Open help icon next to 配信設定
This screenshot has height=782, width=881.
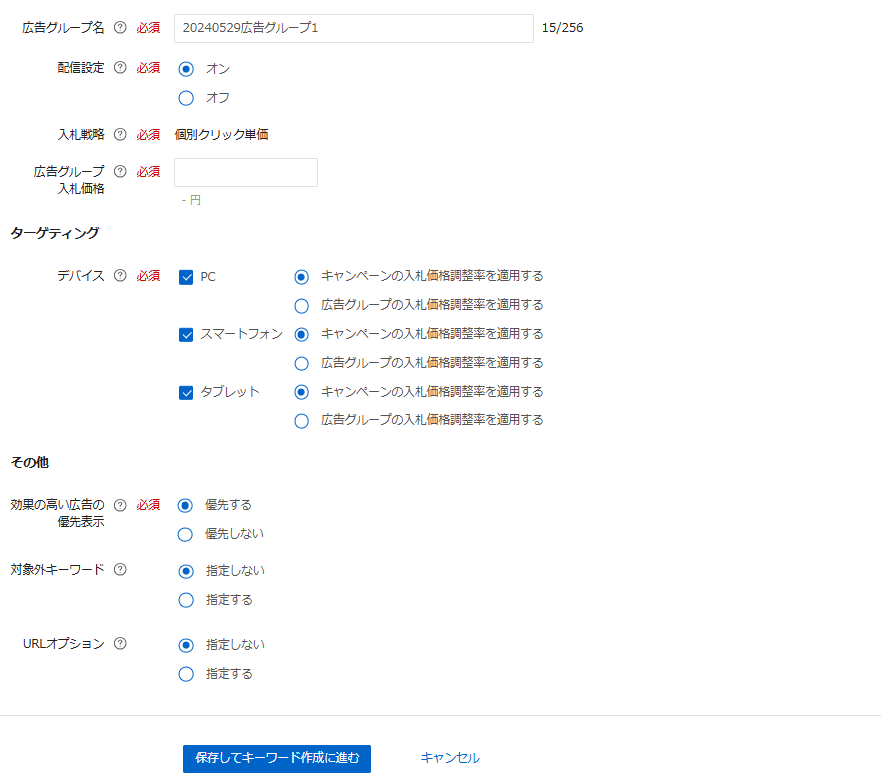coord(120,68)
